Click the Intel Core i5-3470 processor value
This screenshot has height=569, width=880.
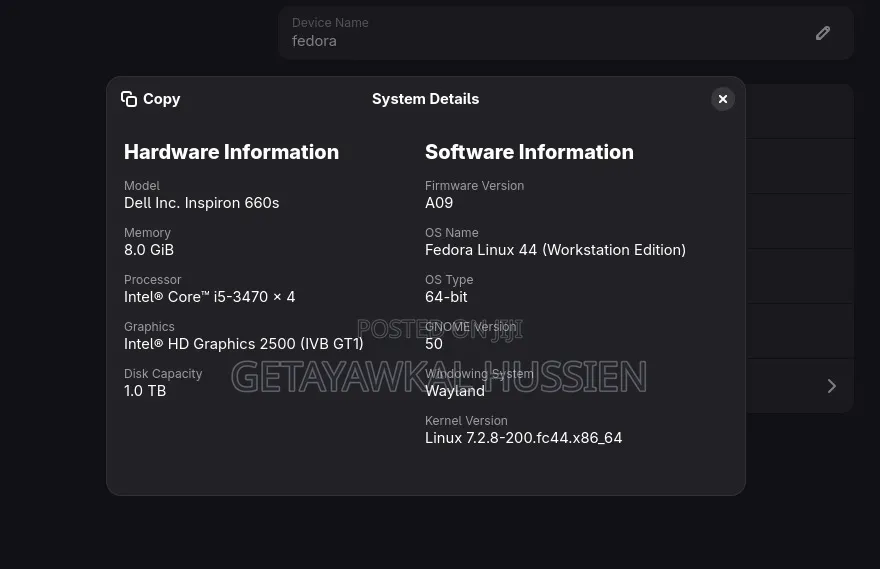(x=209, y=297)
